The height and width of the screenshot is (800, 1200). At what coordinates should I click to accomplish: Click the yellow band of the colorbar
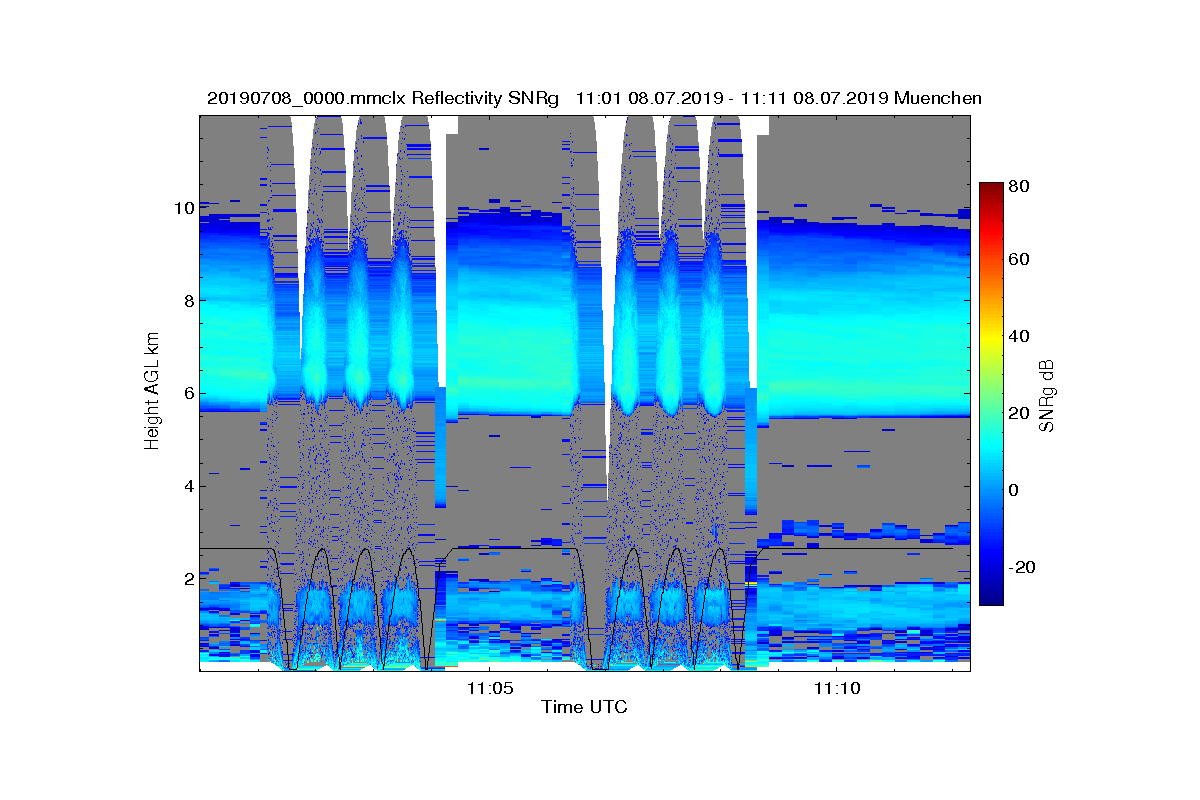[991, 342]
